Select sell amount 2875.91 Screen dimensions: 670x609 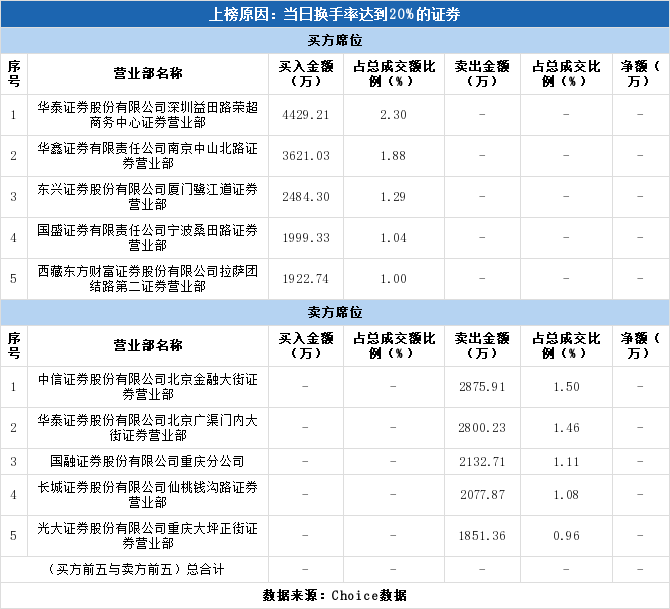pos(482,387)
